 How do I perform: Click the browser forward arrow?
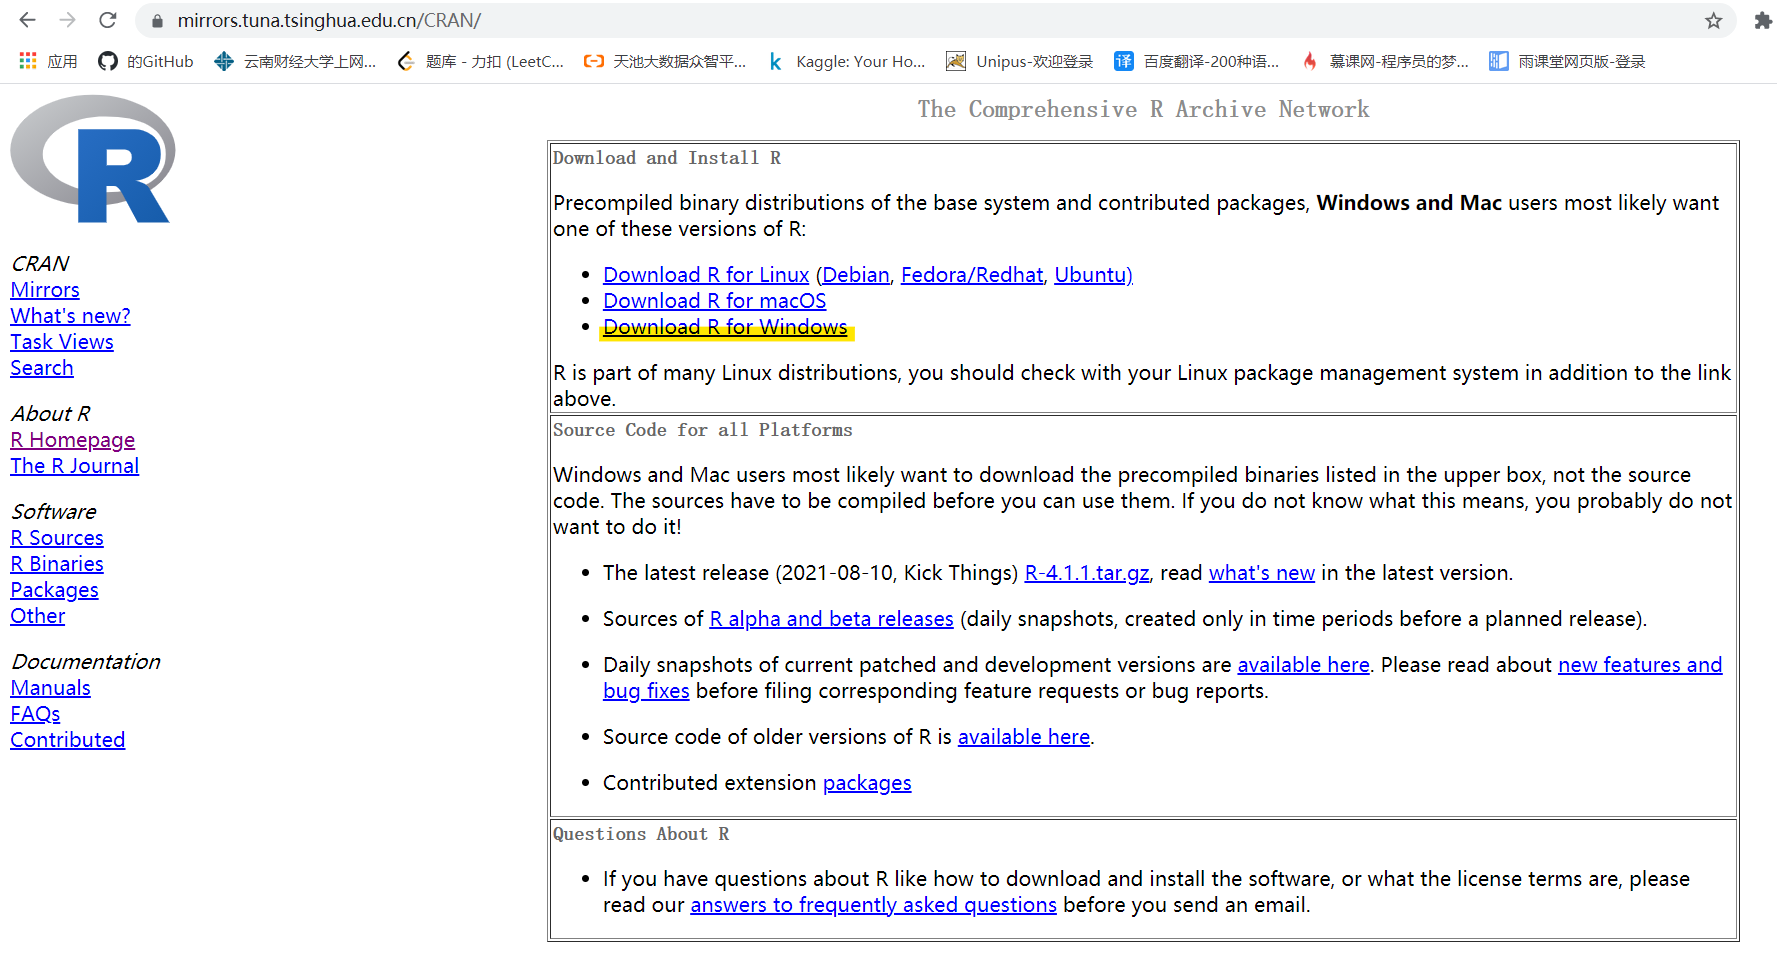click(67, 20)
